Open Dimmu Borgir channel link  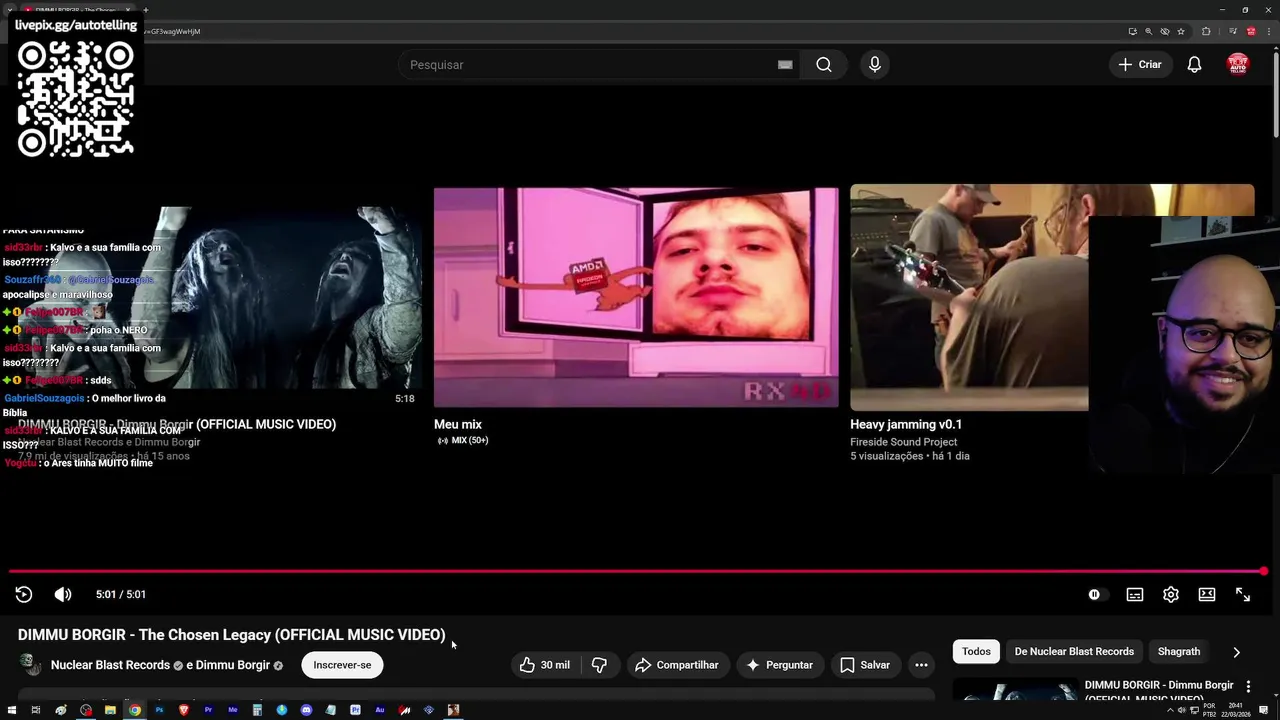(233, 665)
